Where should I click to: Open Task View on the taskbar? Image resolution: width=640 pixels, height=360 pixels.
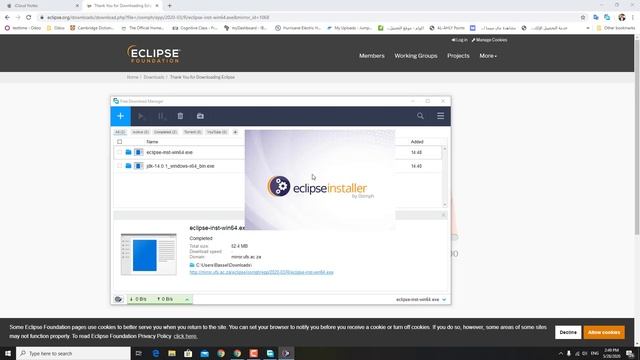[x=139, y=353]
